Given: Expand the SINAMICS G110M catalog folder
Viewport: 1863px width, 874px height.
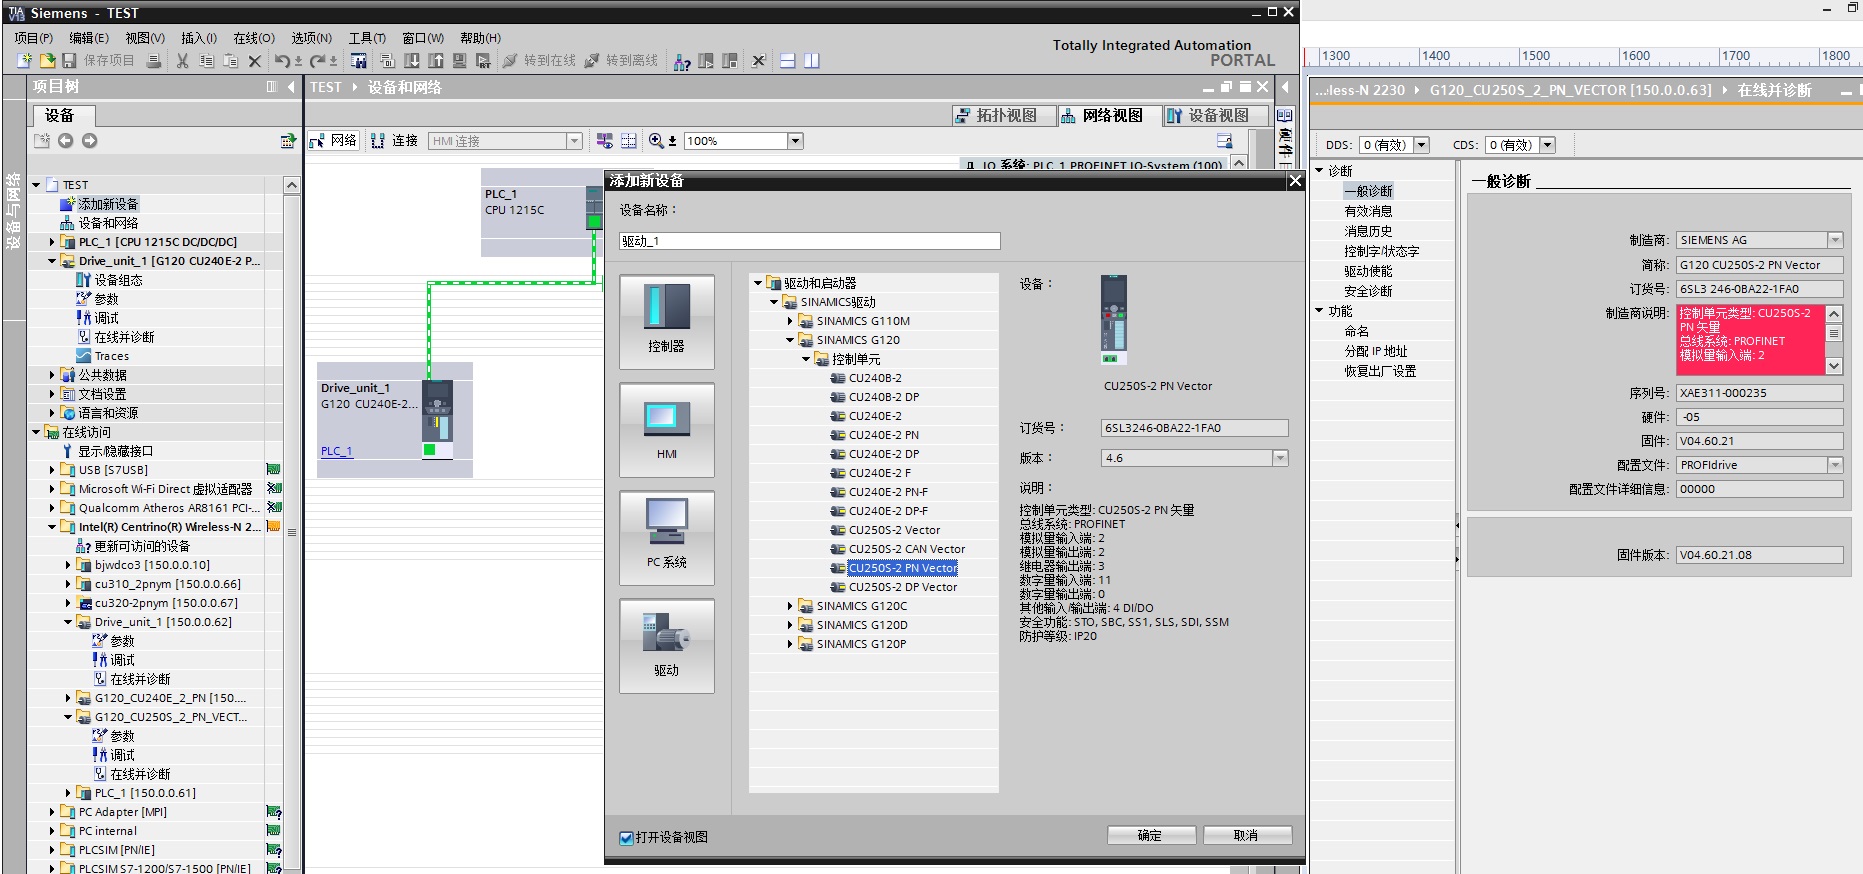Looking at the screenshot, I should coord(790,321).
